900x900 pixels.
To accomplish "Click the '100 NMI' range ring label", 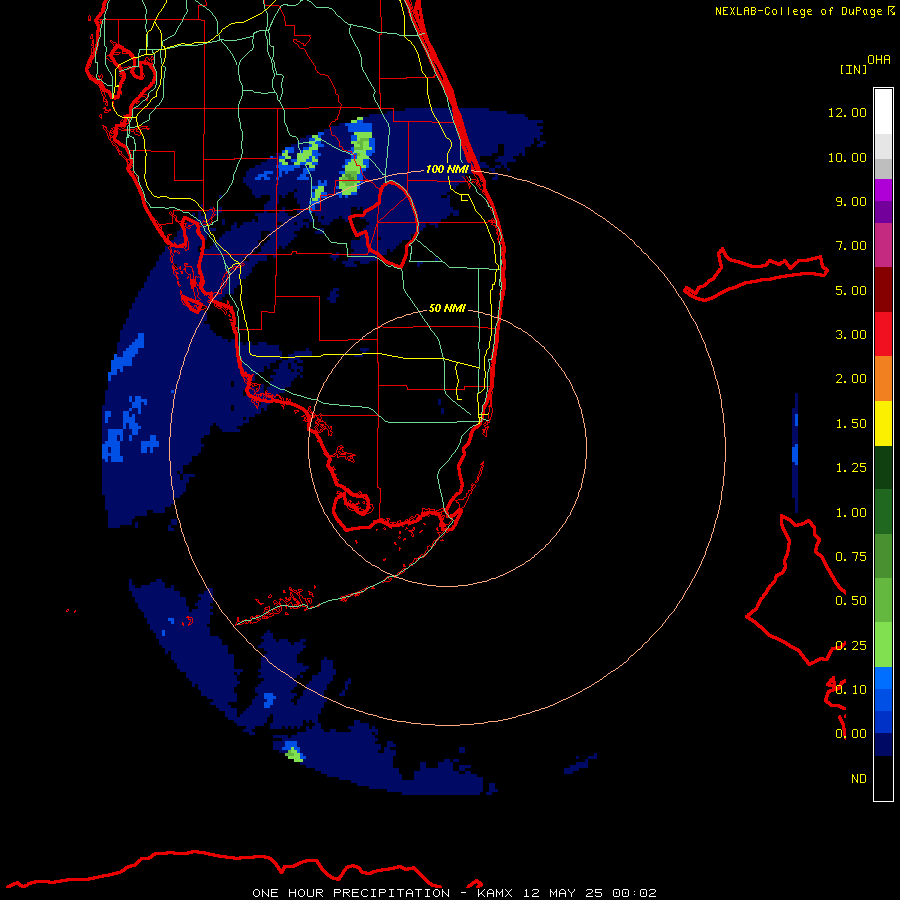I will click(447, 169).
